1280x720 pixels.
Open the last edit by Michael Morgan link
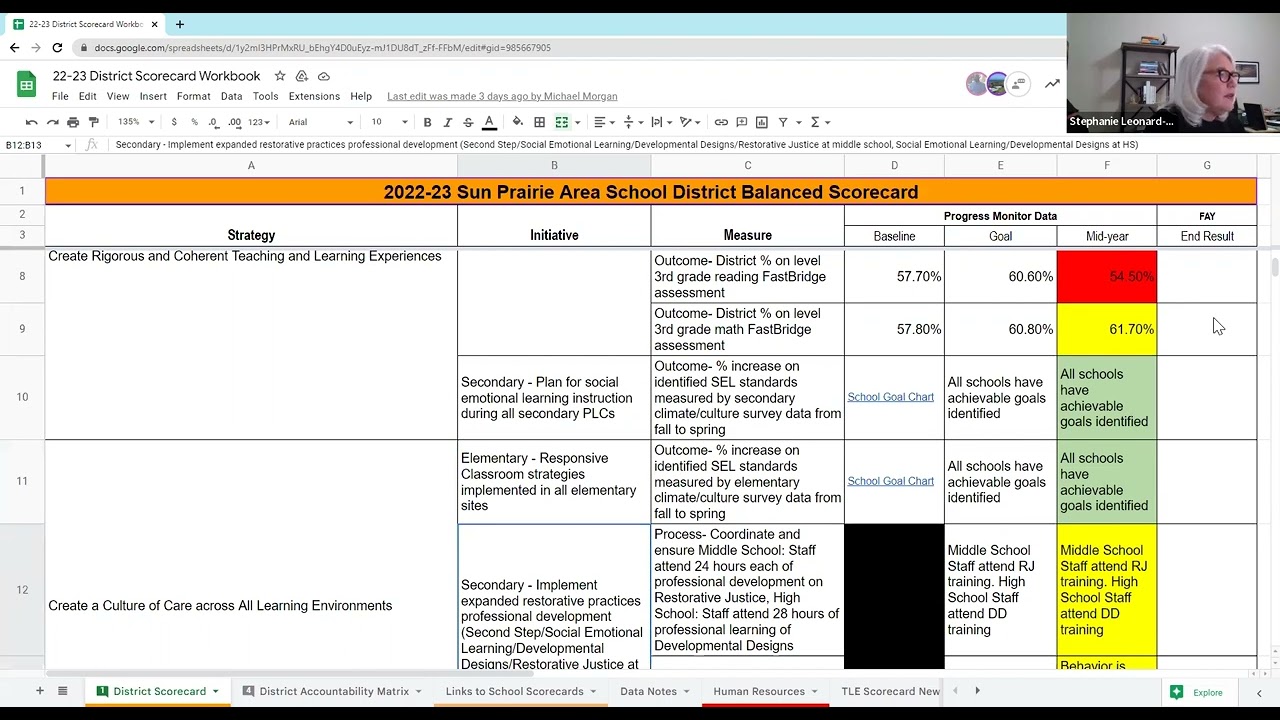click(x=502, y=96)
